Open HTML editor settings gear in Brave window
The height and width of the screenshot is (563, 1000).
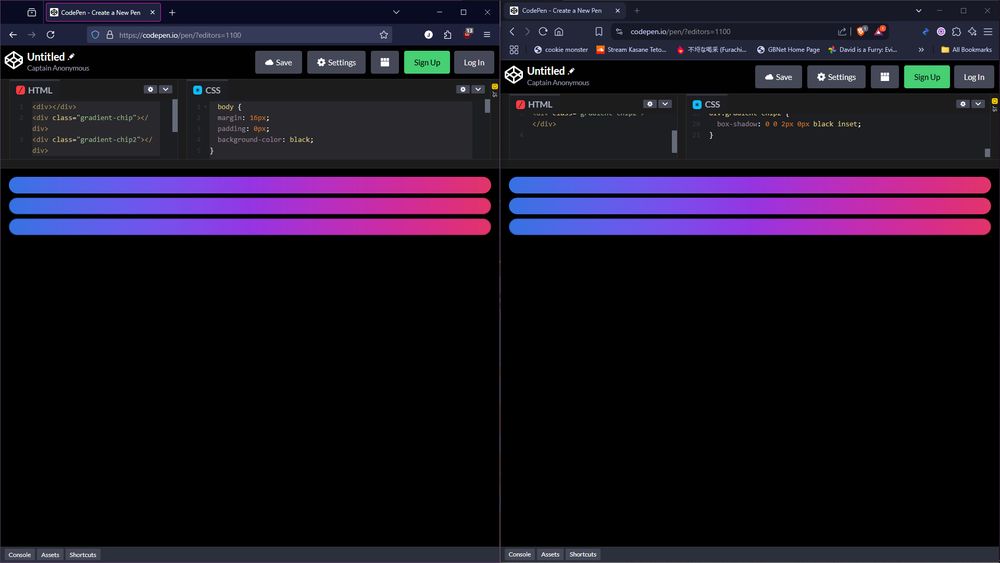(x=650, y=104)
